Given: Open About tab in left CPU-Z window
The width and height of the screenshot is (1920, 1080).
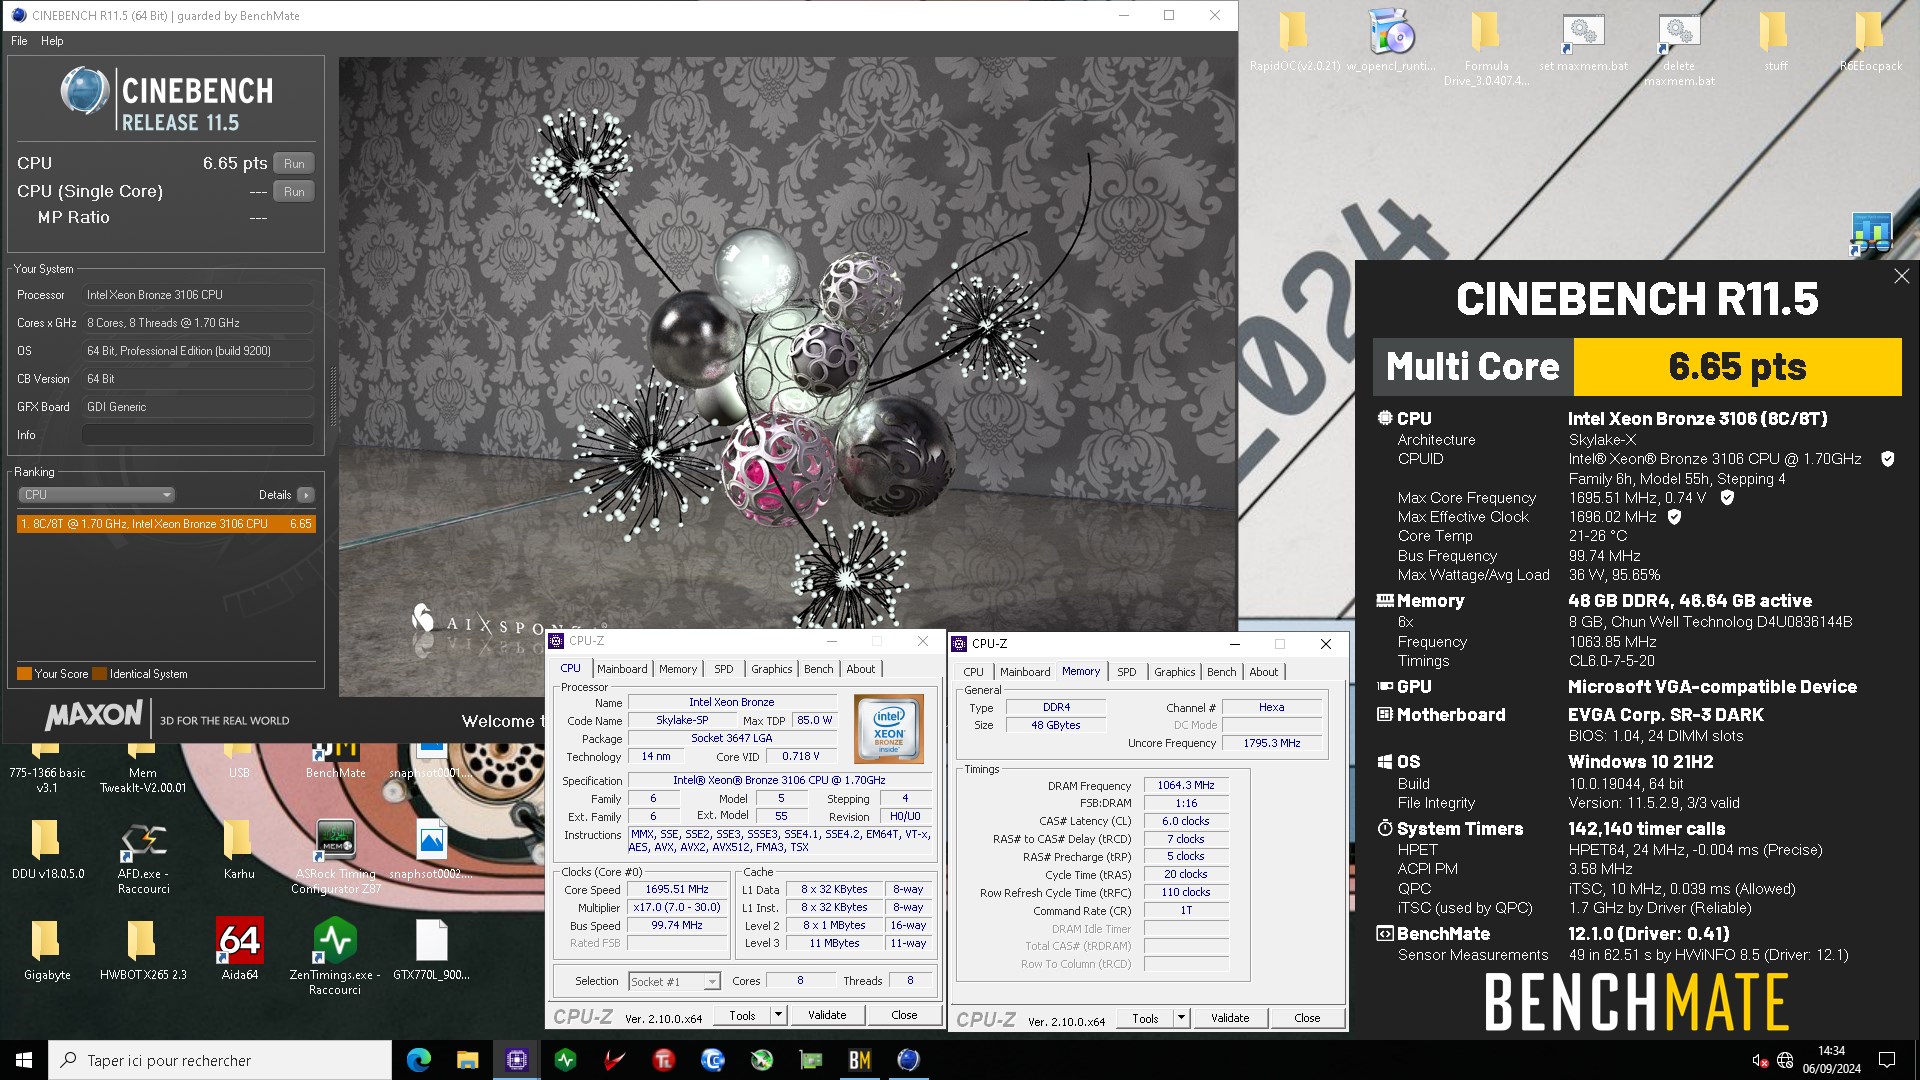Looking at the screenshot, I should click(861, 669).
